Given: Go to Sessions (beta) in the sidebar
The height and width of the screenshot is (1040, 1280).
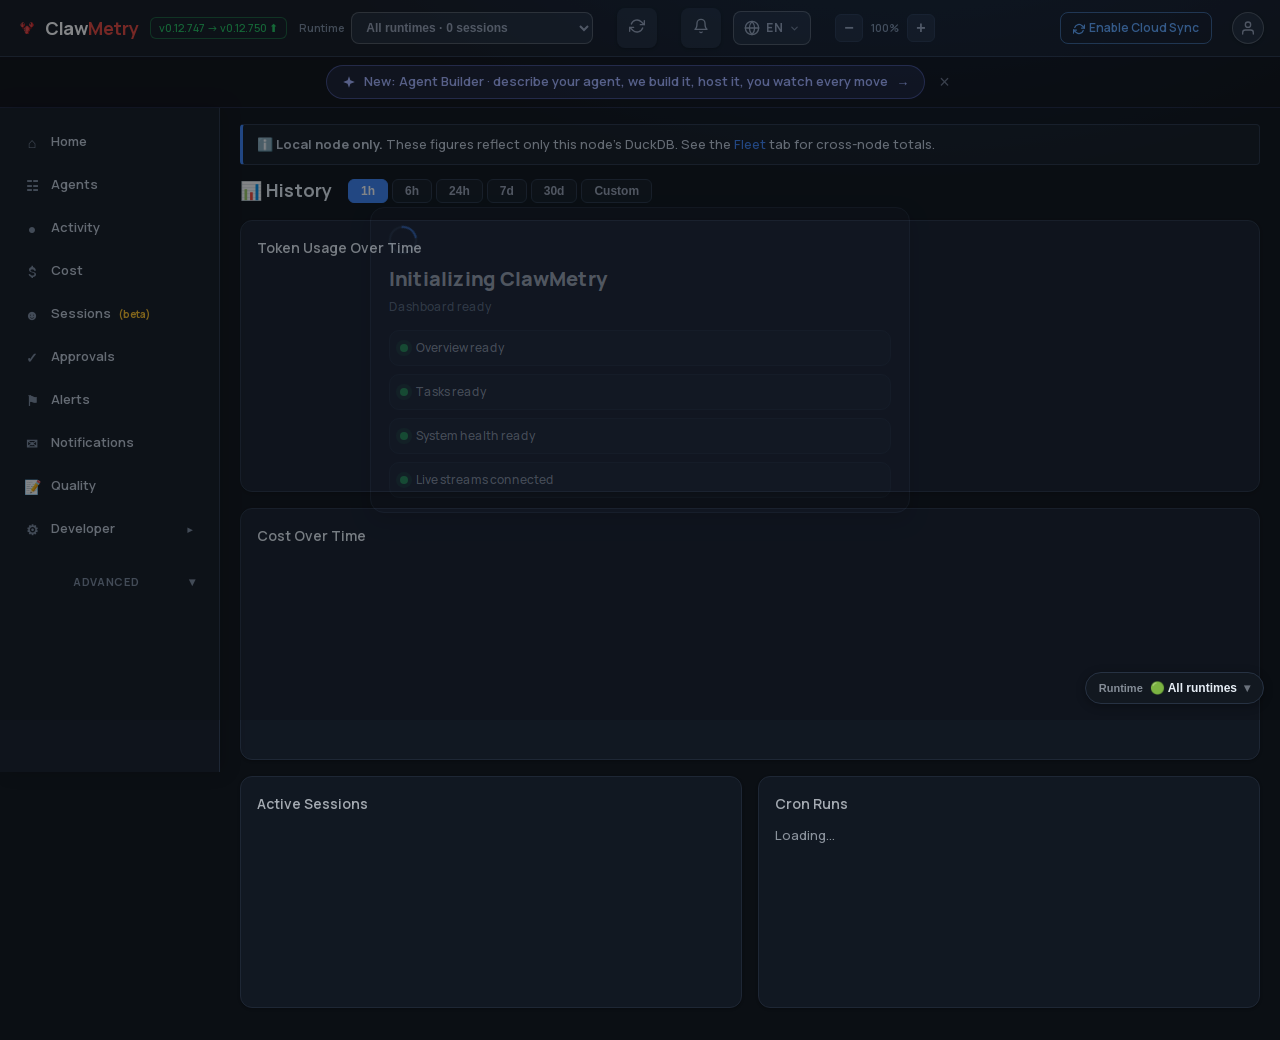Looking at the screenshot, I should [110, 314].
